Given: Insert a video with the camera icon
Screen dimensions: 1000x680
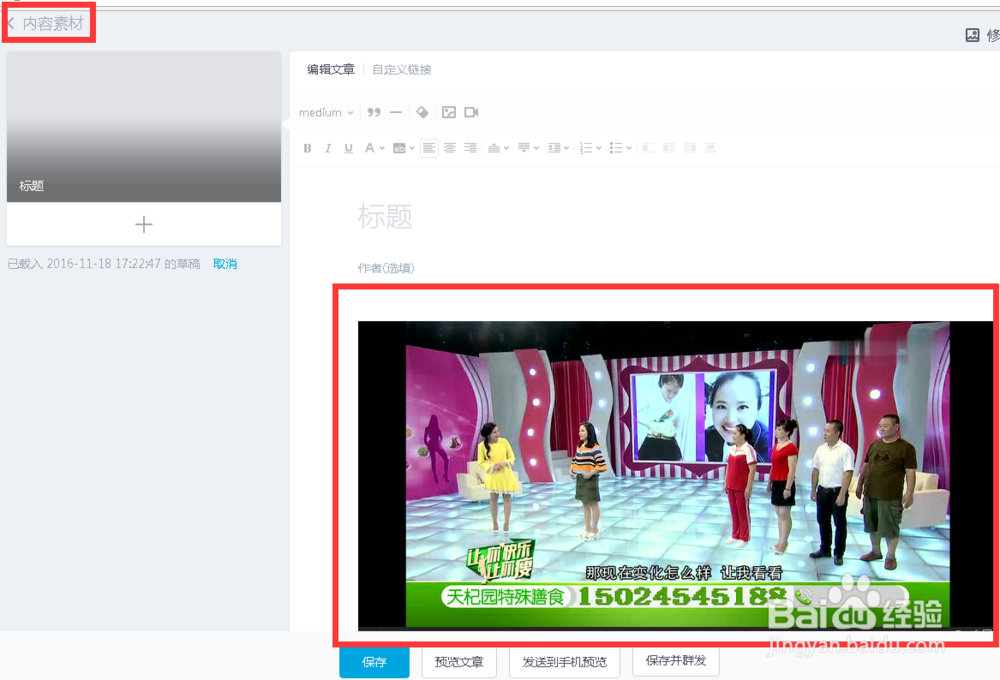Looking at the screenshot, I should click(471, 112).
